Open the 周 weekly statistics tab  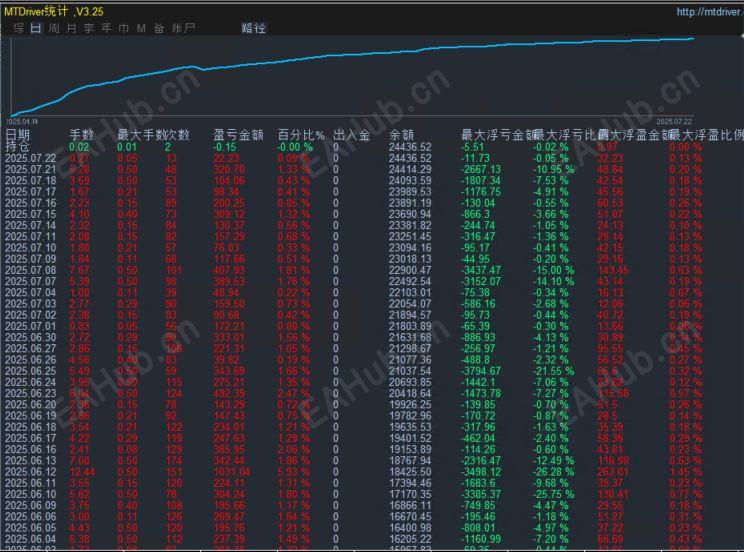[54, 28]
